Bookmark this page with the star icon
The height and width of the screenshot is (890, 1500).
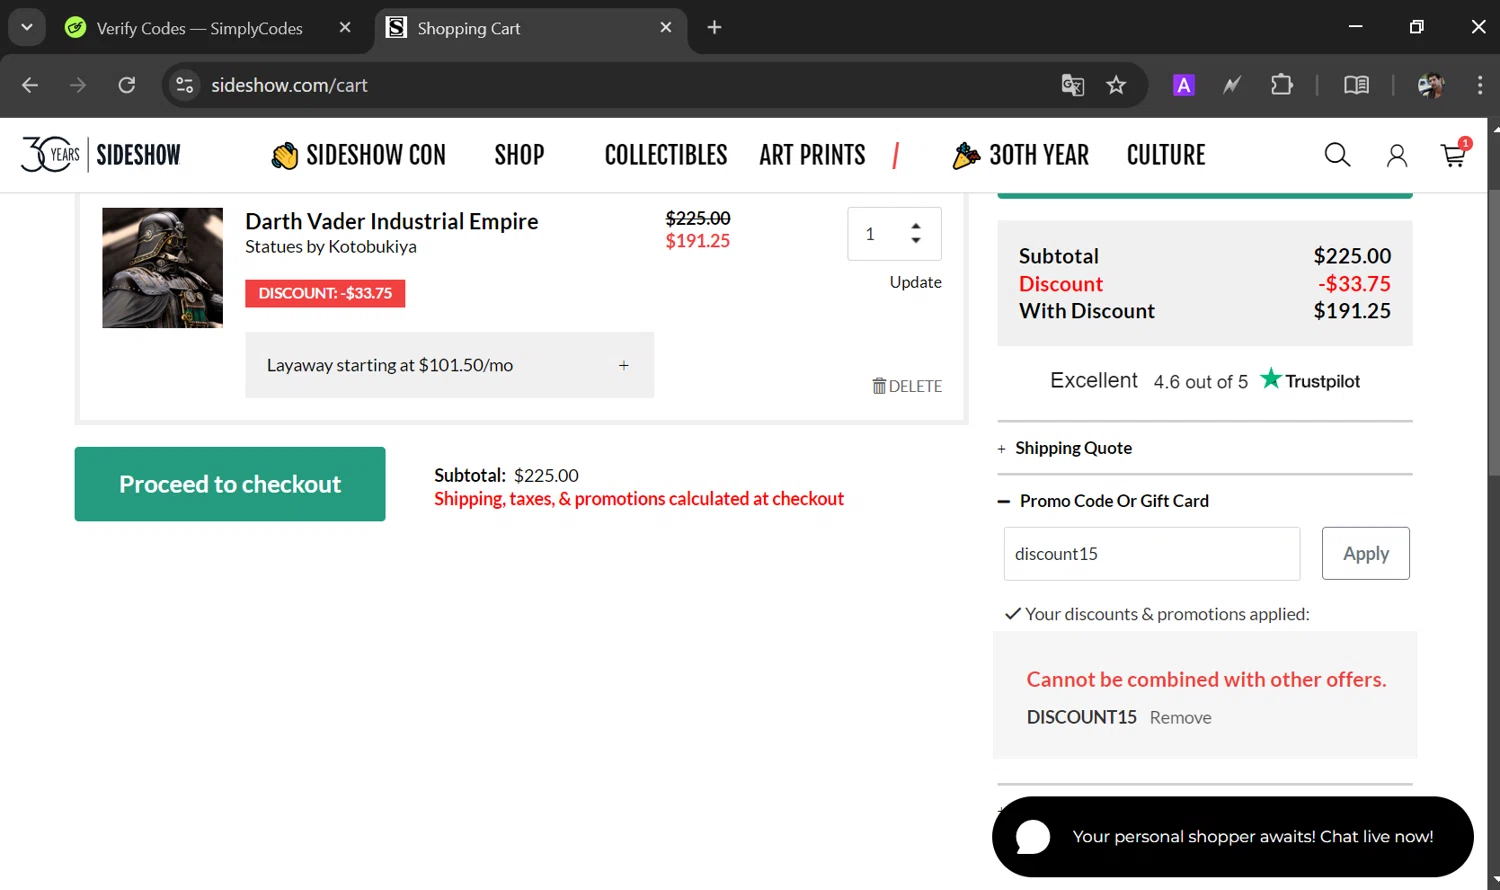(x=1116, y=85)
